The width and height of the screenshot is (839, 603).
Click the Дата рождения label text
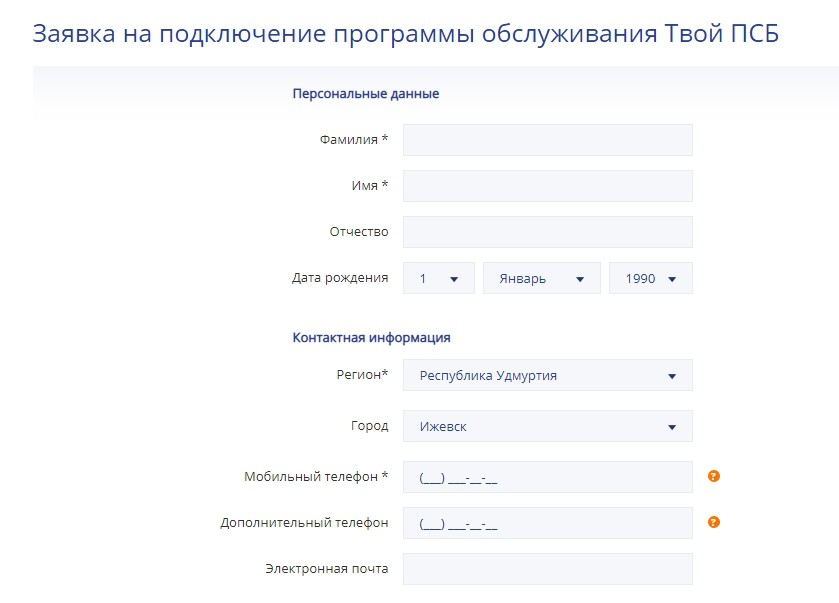[340, 278]
